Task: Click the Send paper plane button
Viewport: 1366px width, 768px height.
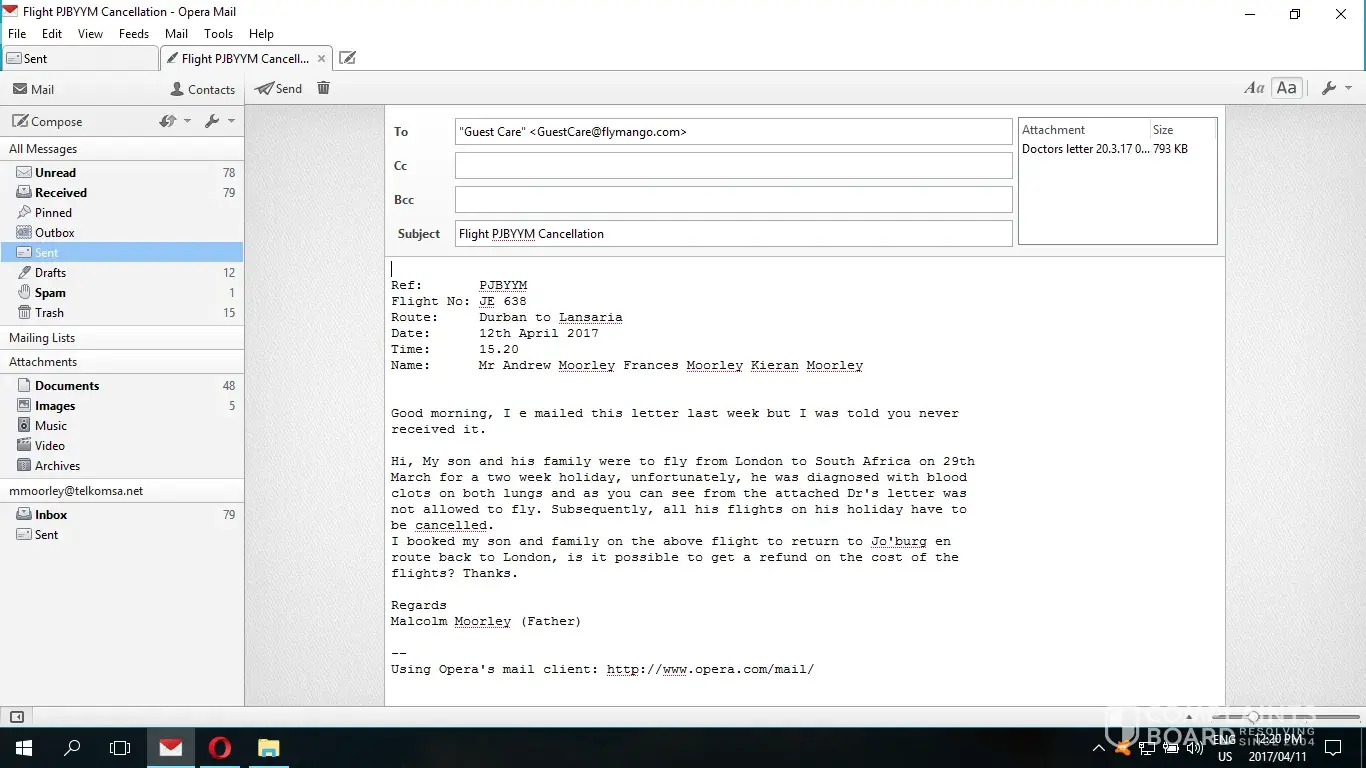Action: (x=278, y=88)
